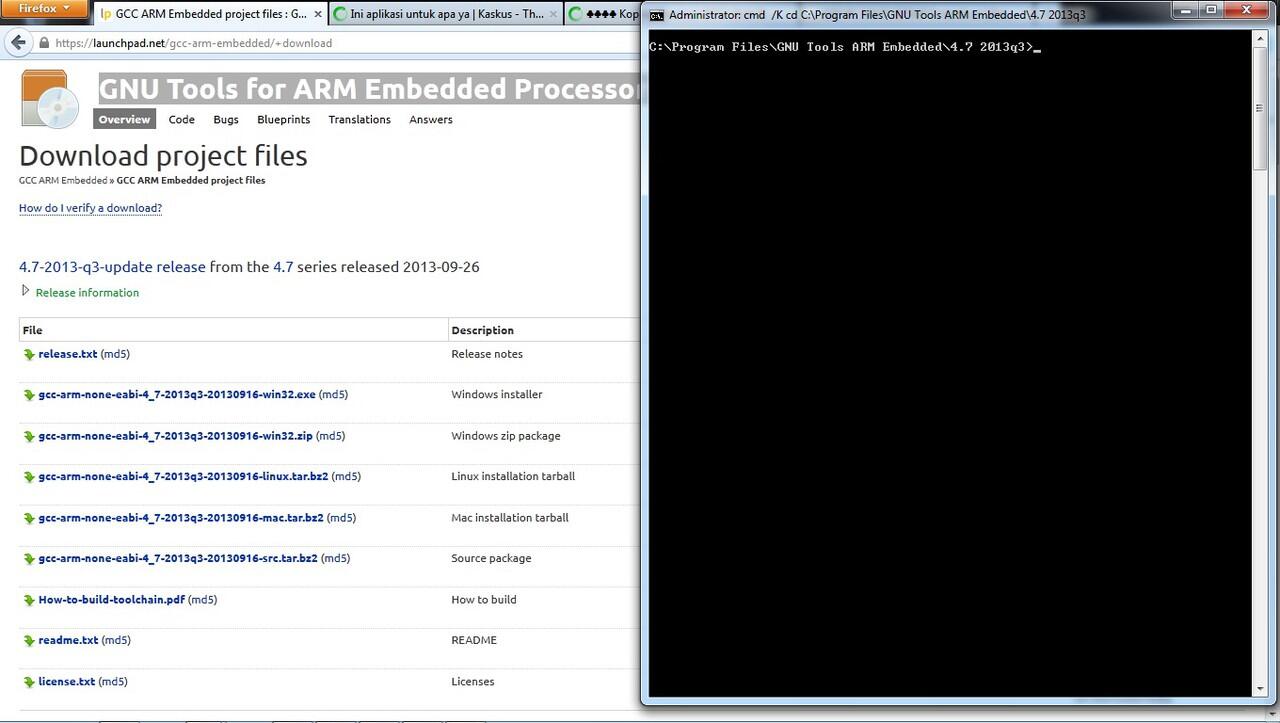The height and width of the screenshot is (723, 1280).
Task: Click the Firefox menu button
Action: 45,8
